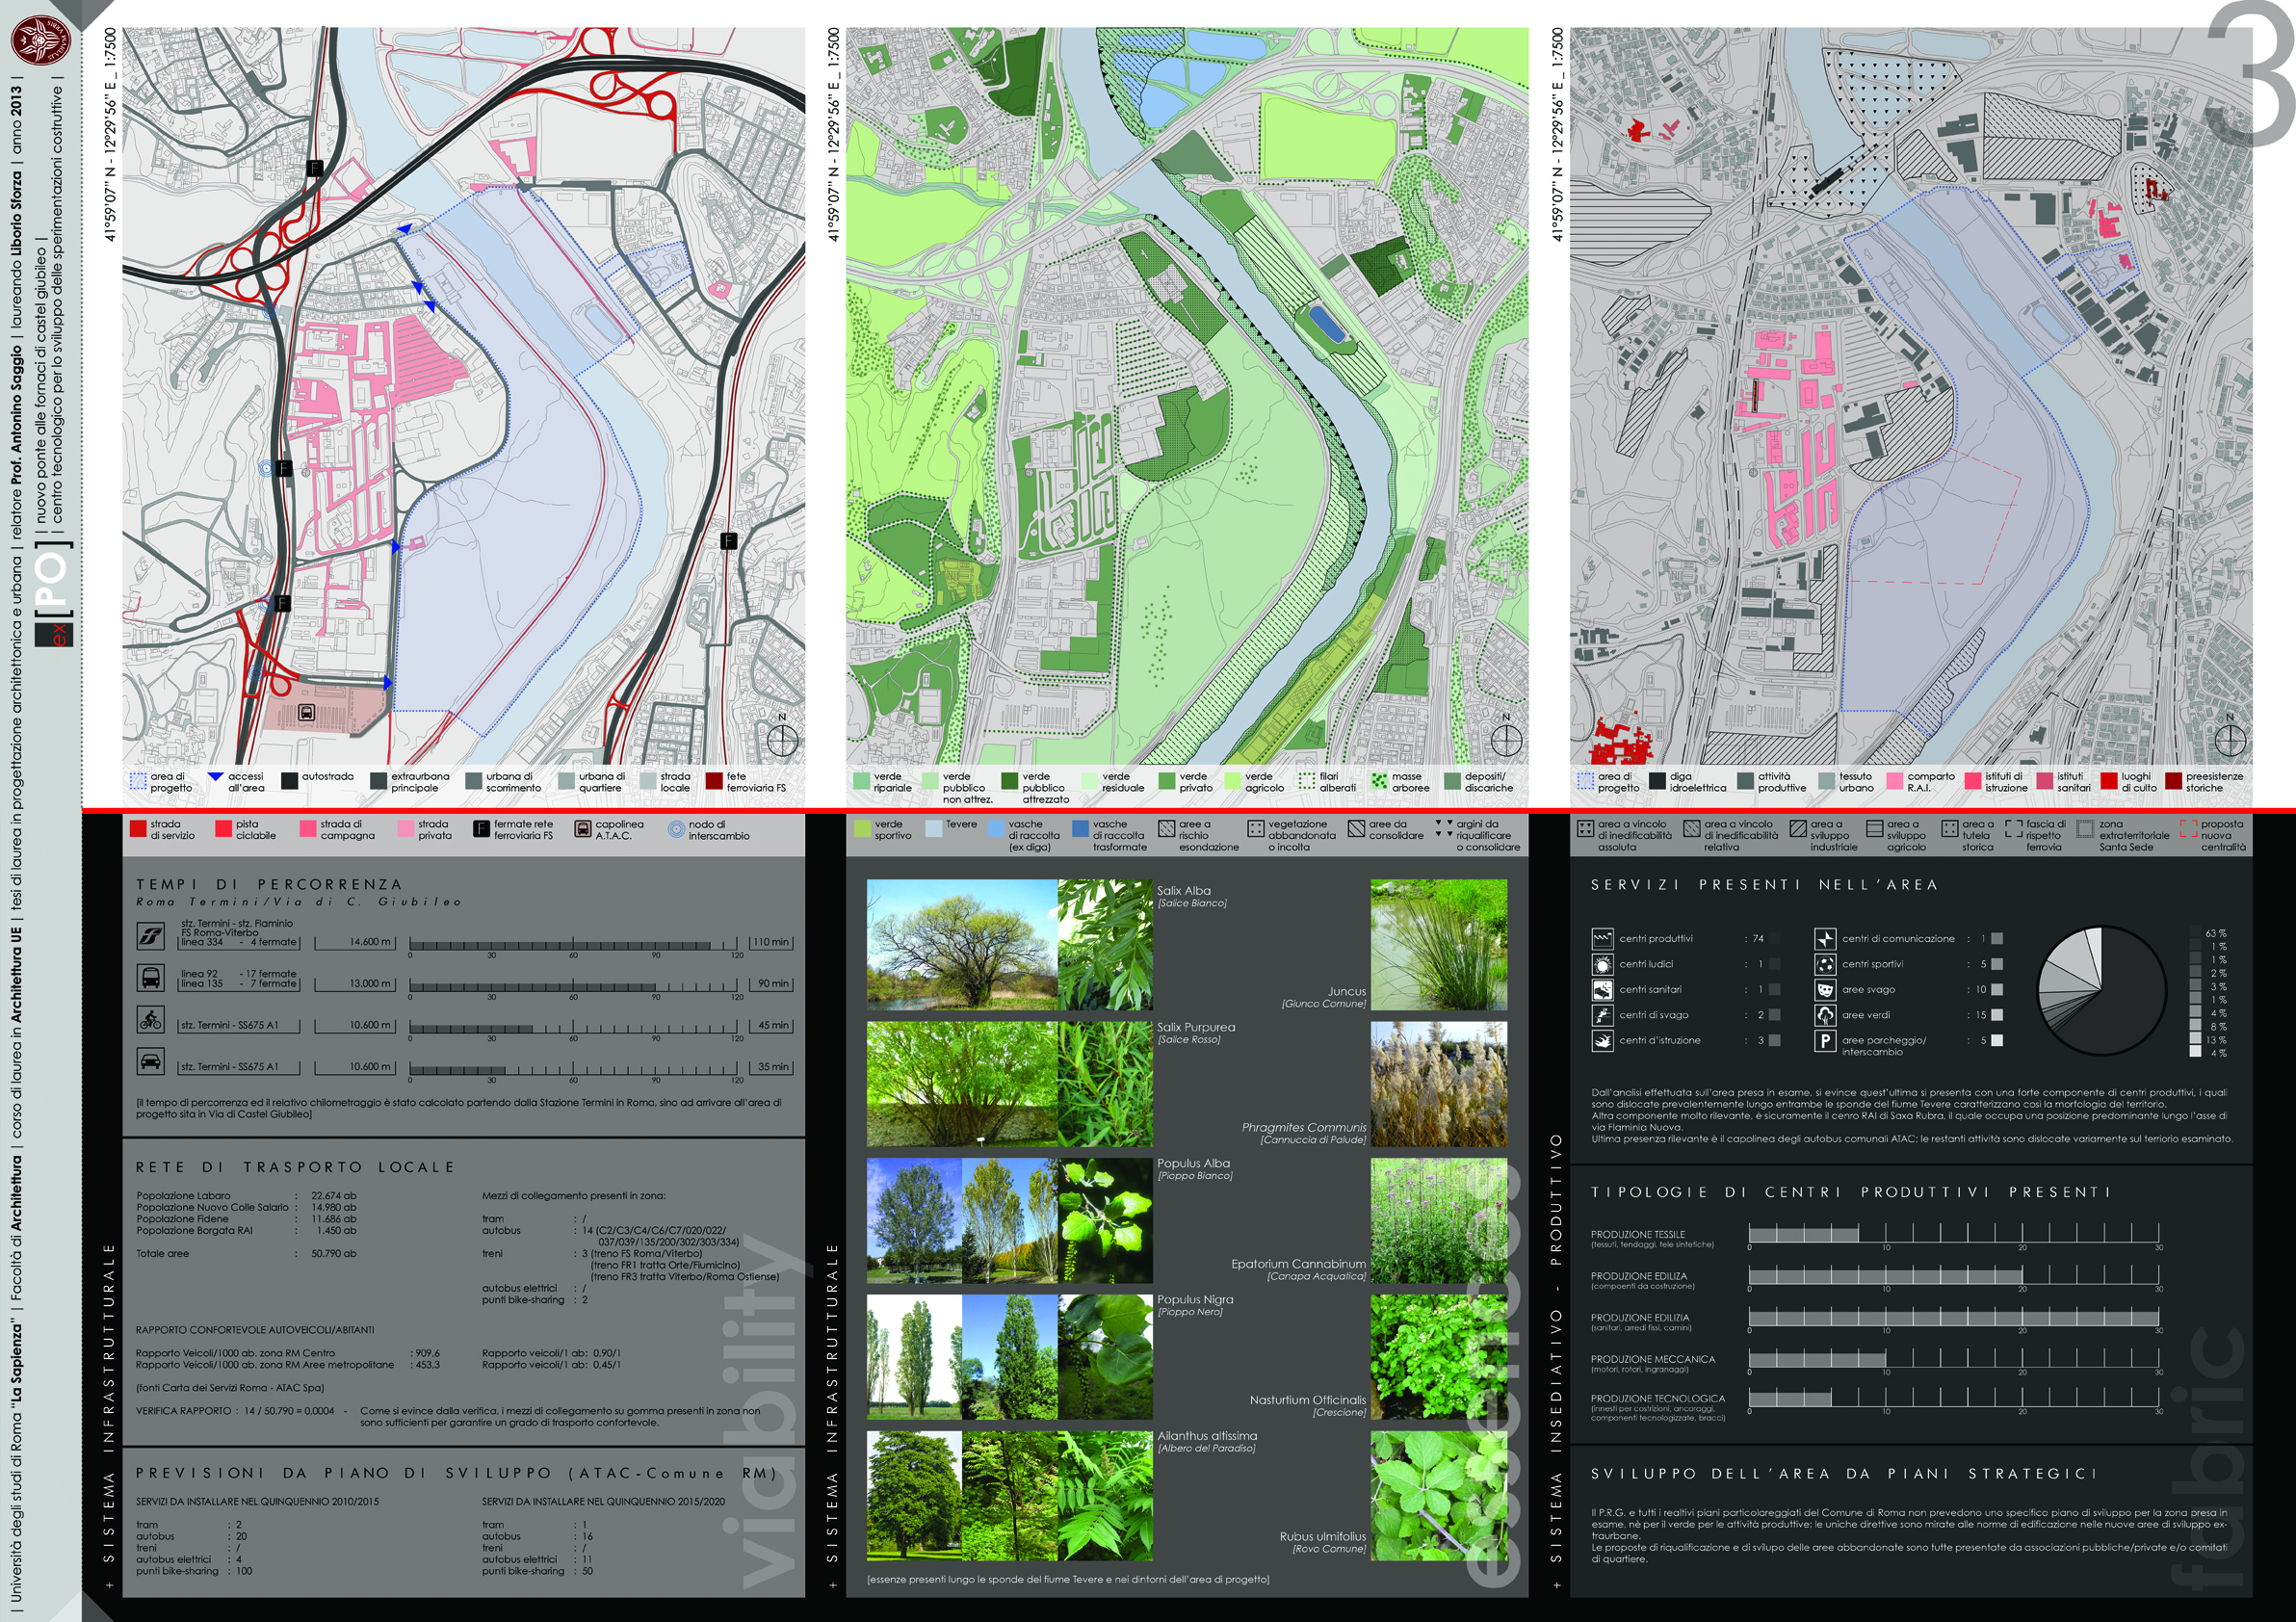Click the tree icon for aree verdi
The image size is (2296, 1622).
(x=1825, y=1015)
